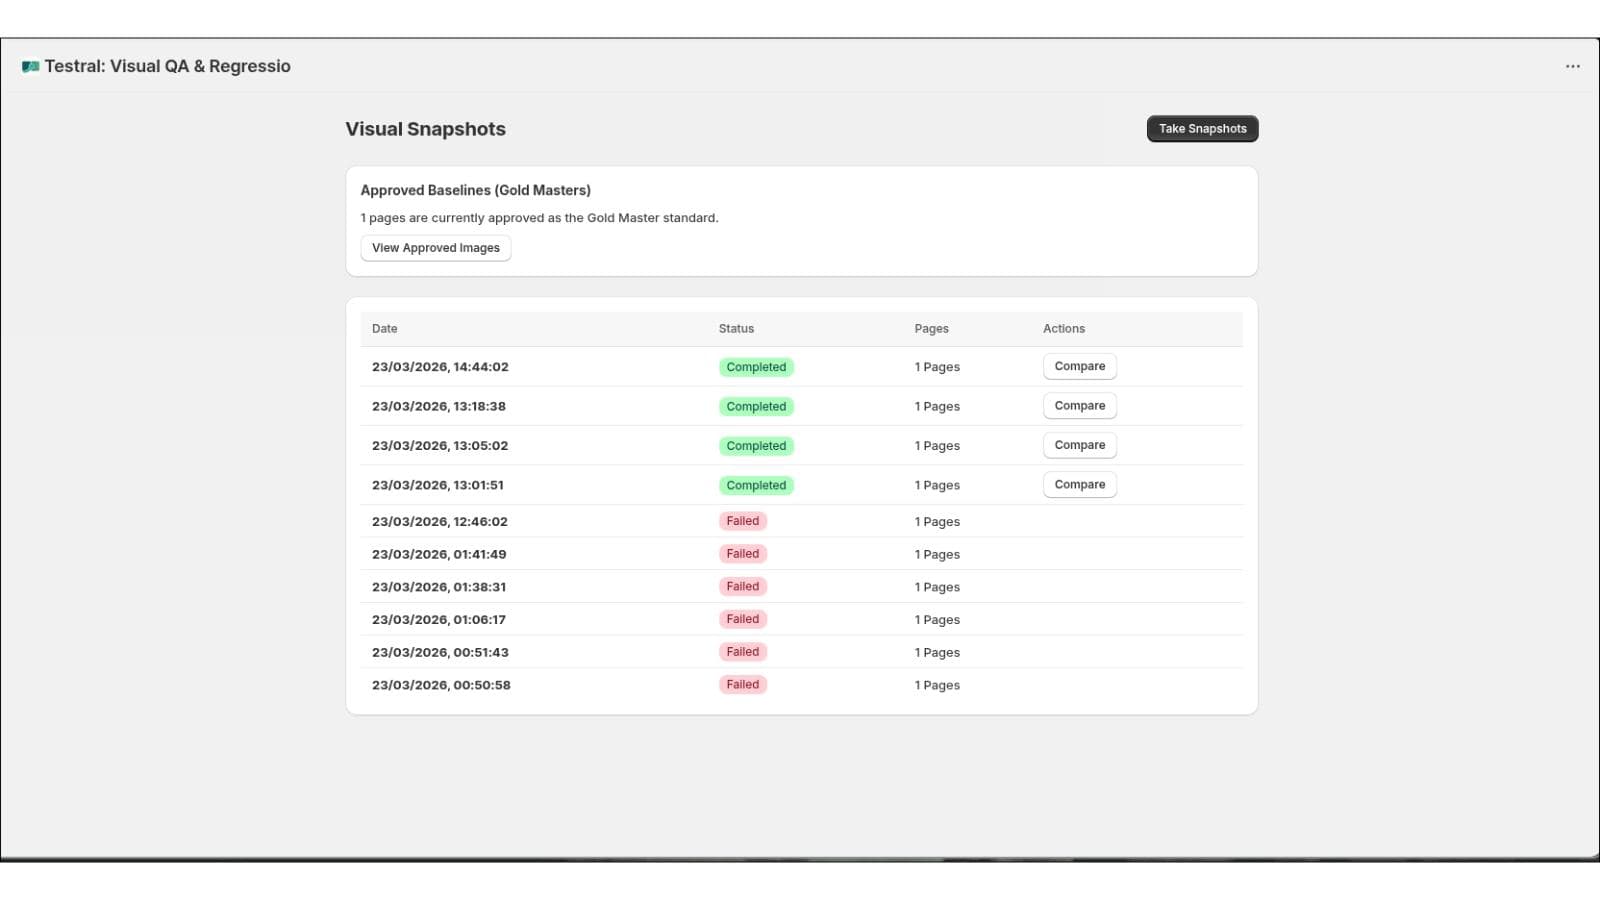
Task: Open the three-dot more options menu
Action: point(1573,66)
